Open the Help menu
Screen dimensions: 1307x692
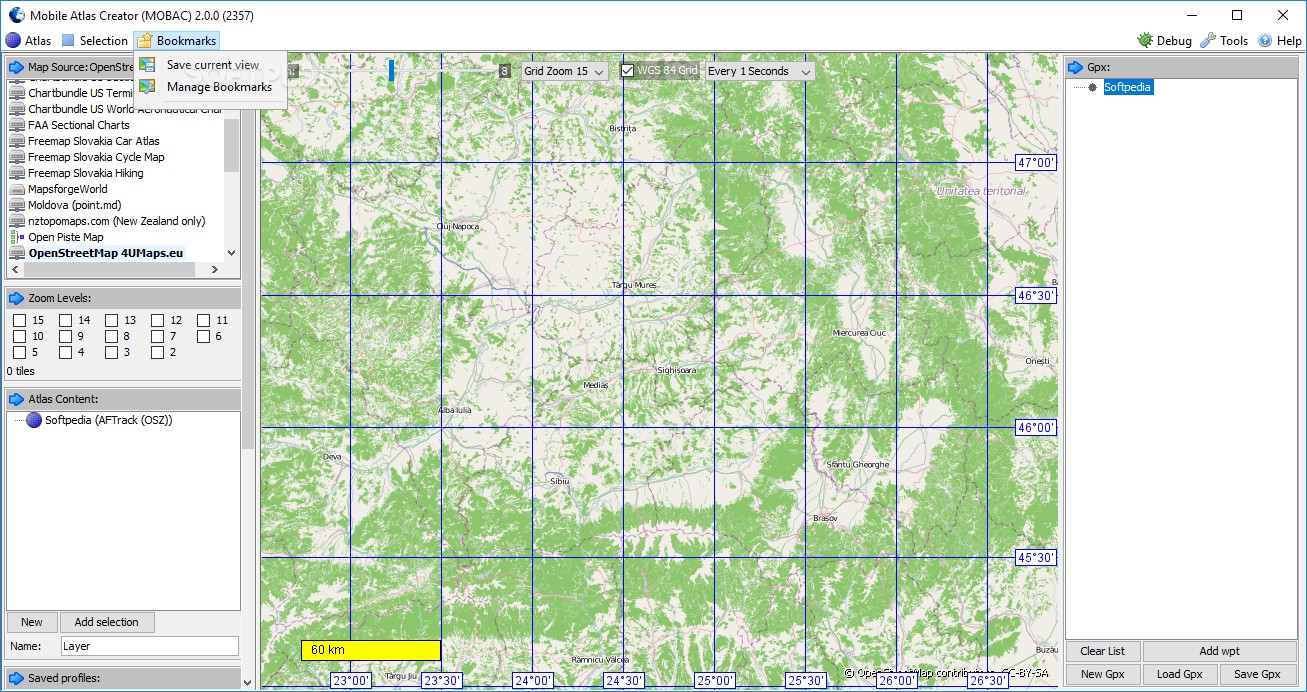[1280, 41]
